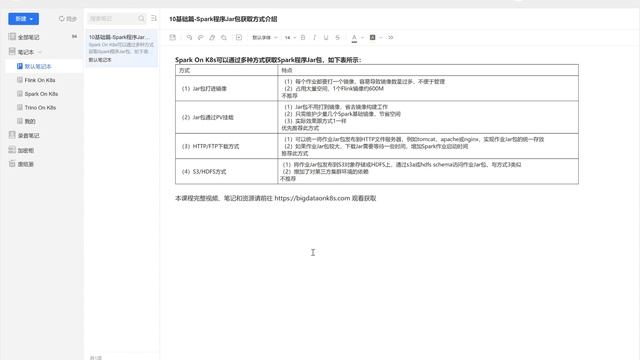Select the eraser clear-format icon
Screen dimensions: 640x360
pyautogui.click(x=212, y=38)
